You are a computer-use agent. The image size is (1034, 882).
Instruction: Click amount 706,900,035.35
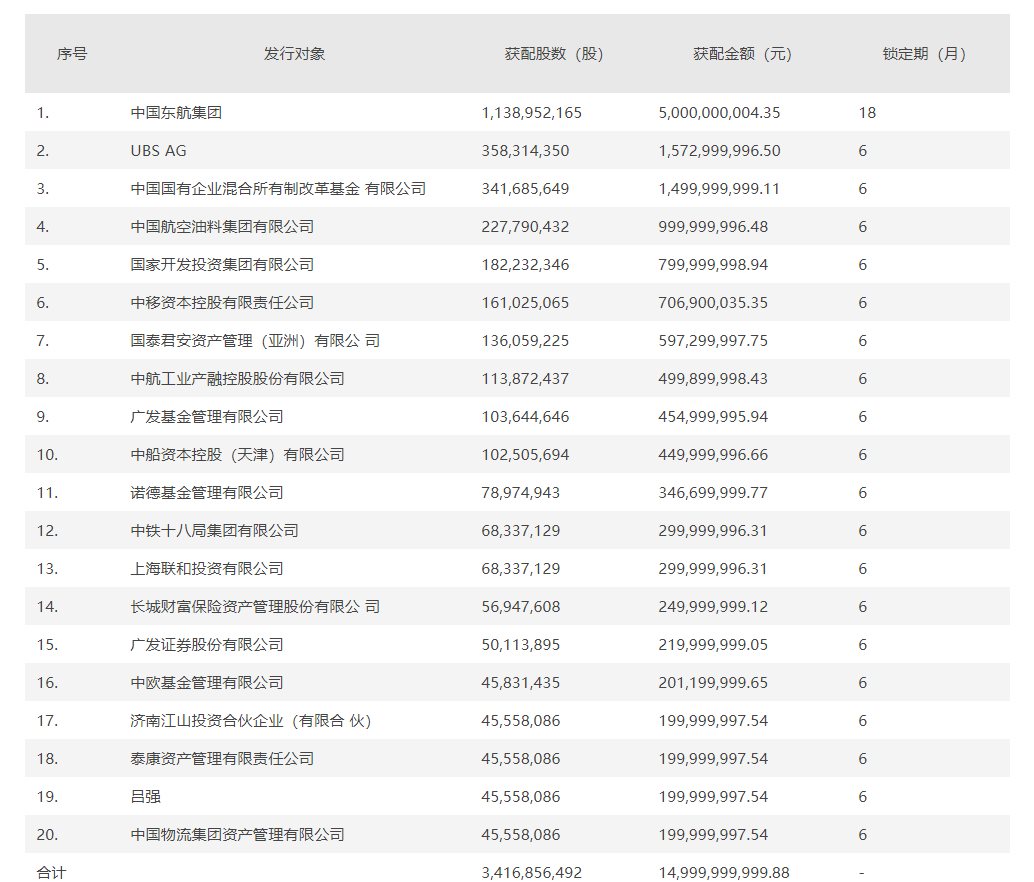pyautogui.click(x=713, y=303)
